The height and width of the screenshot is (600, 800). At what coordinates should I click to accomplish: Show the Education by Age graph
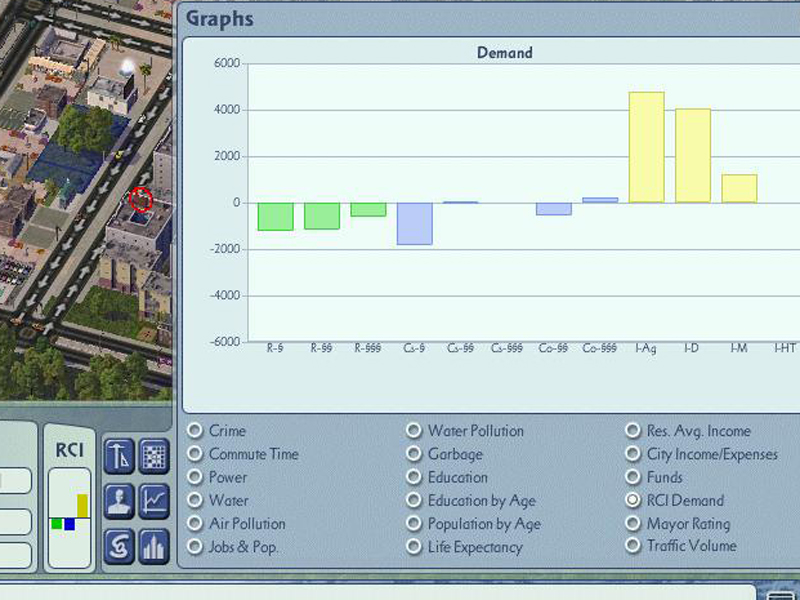tap(413, 500)
